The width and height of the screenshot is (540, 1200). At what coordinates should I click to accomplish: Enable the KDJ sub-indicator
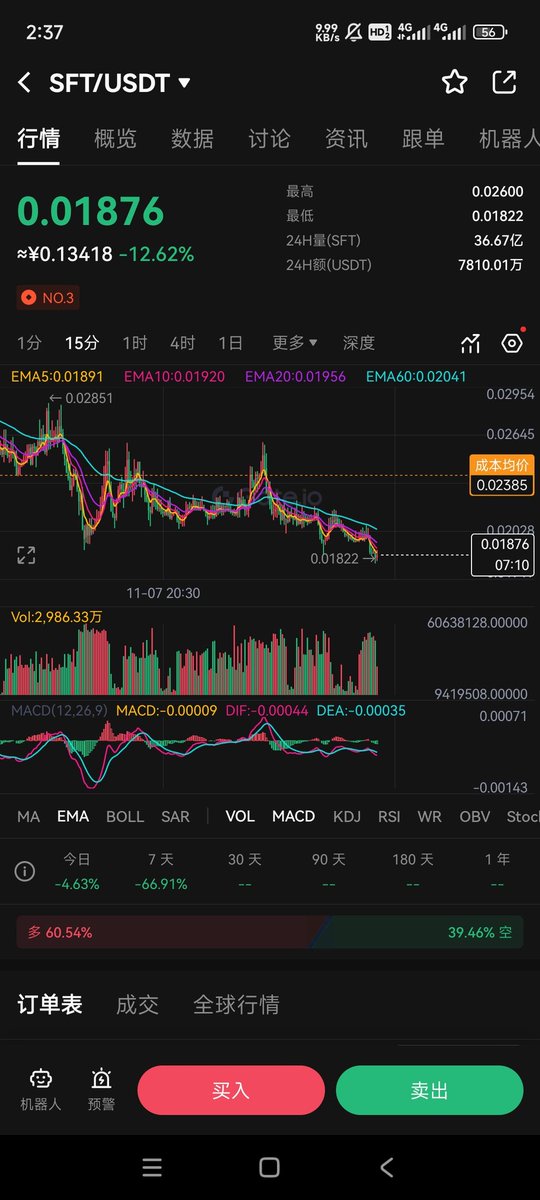[347, 816]
